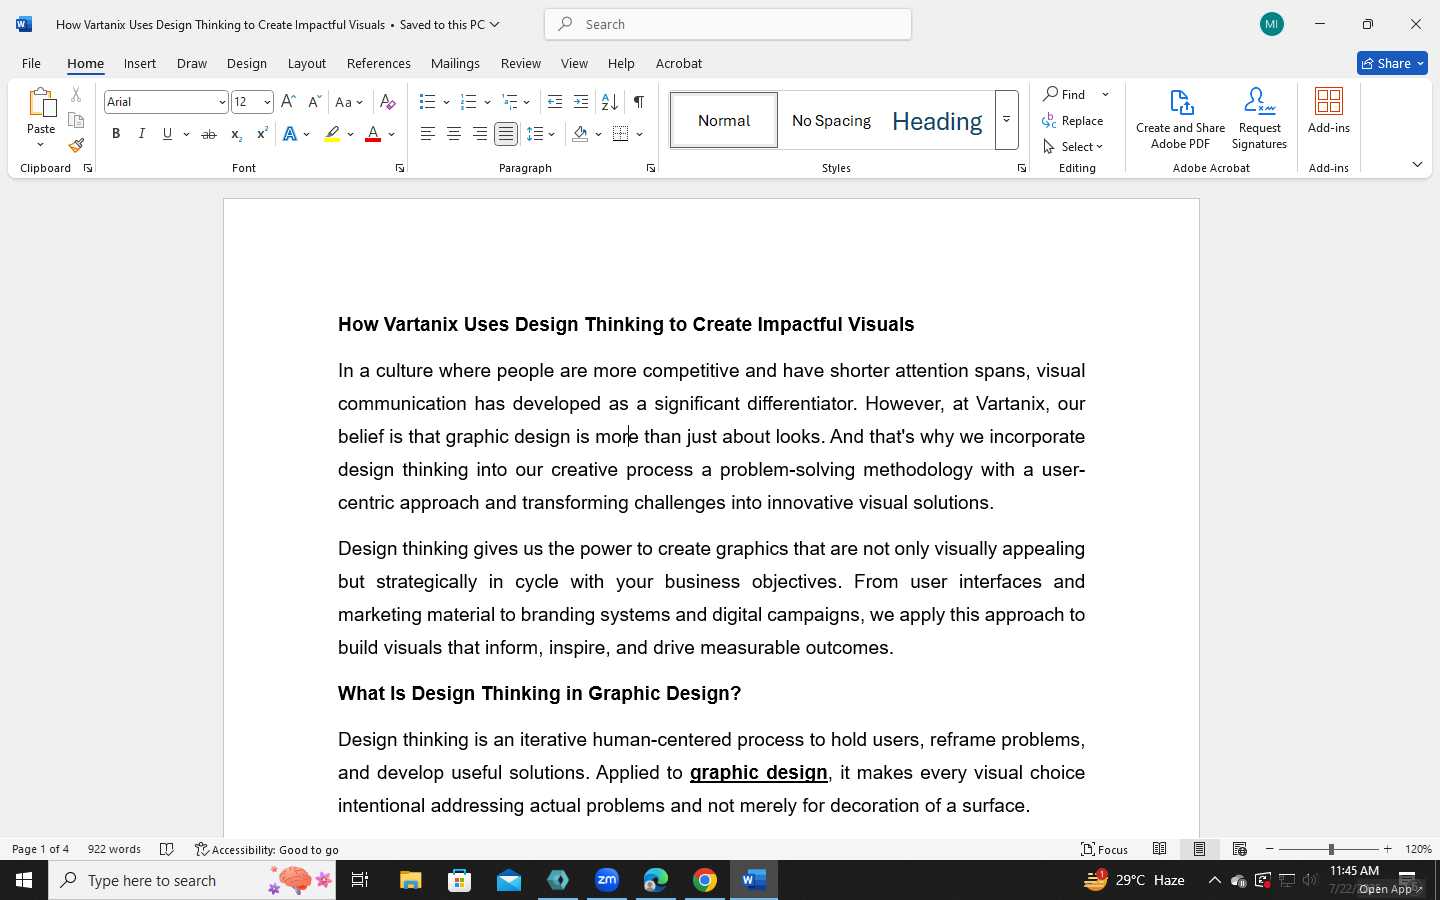Viewport: 1440px width, 900px height.
Task: Toggle Underline formatting
Action: click(167, 134)
